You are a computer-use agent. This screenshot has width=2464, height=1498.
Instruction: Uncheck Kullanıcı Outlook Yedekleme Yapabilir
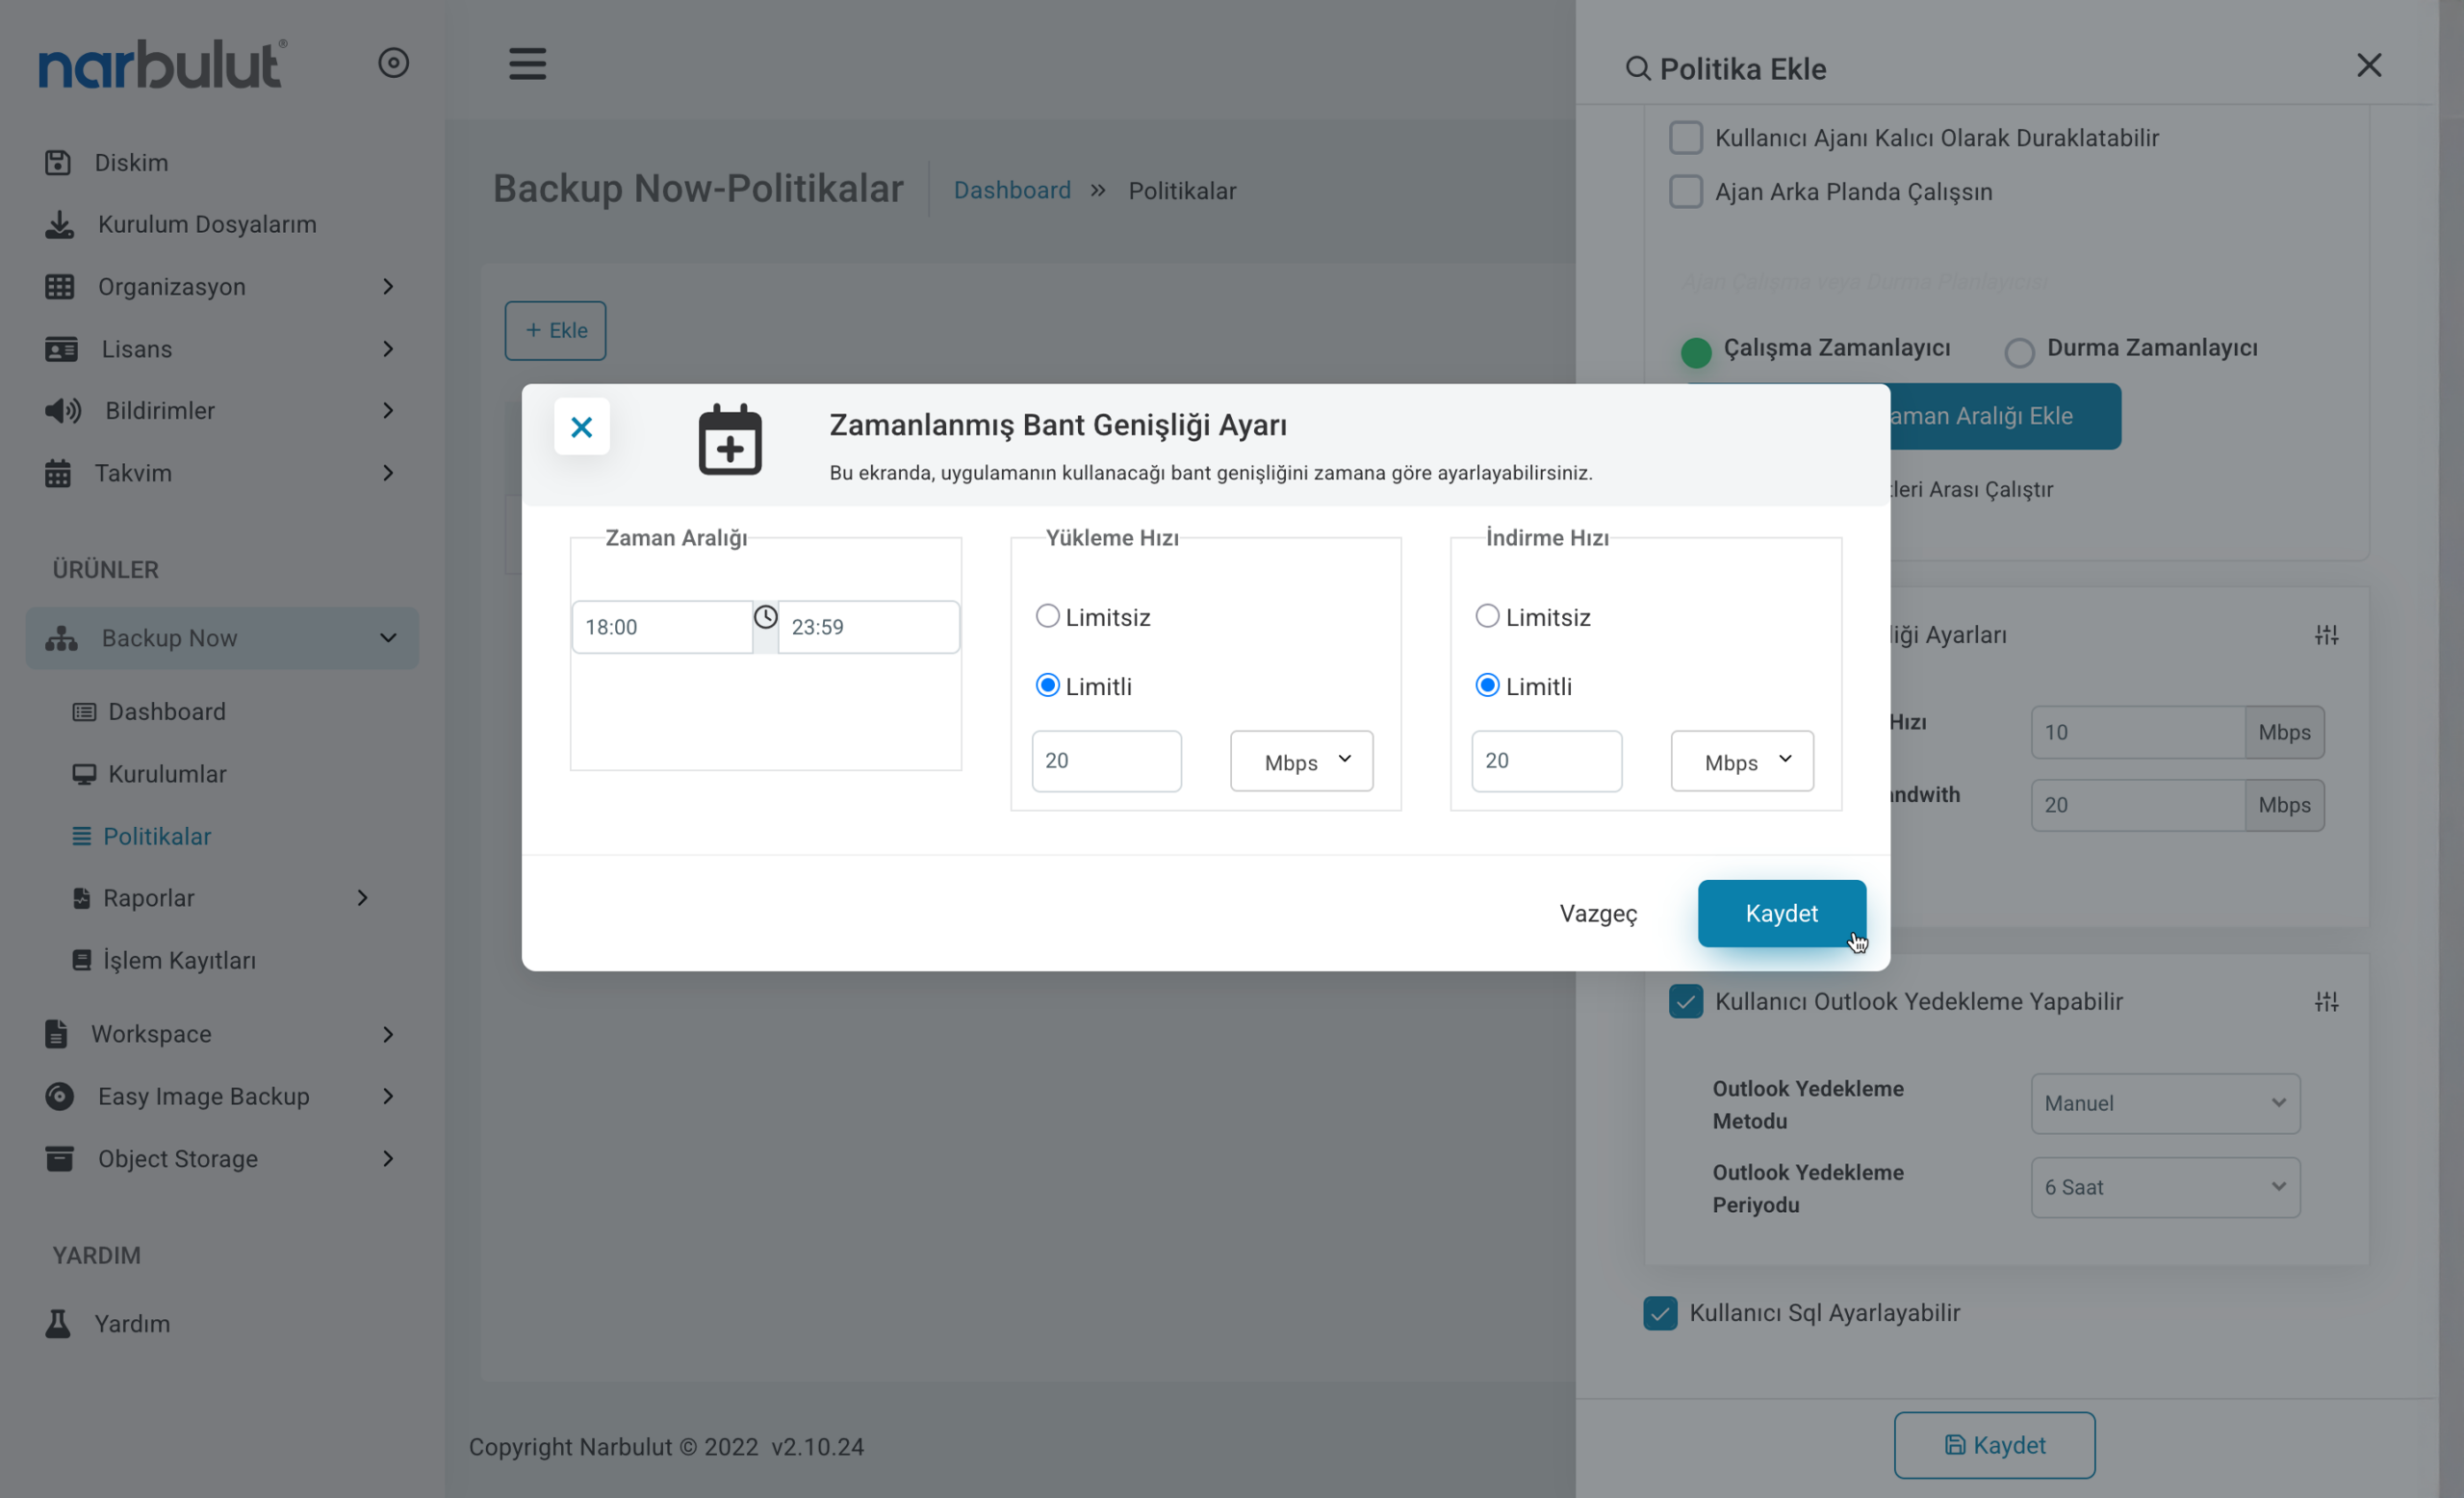point(1685,1001)
